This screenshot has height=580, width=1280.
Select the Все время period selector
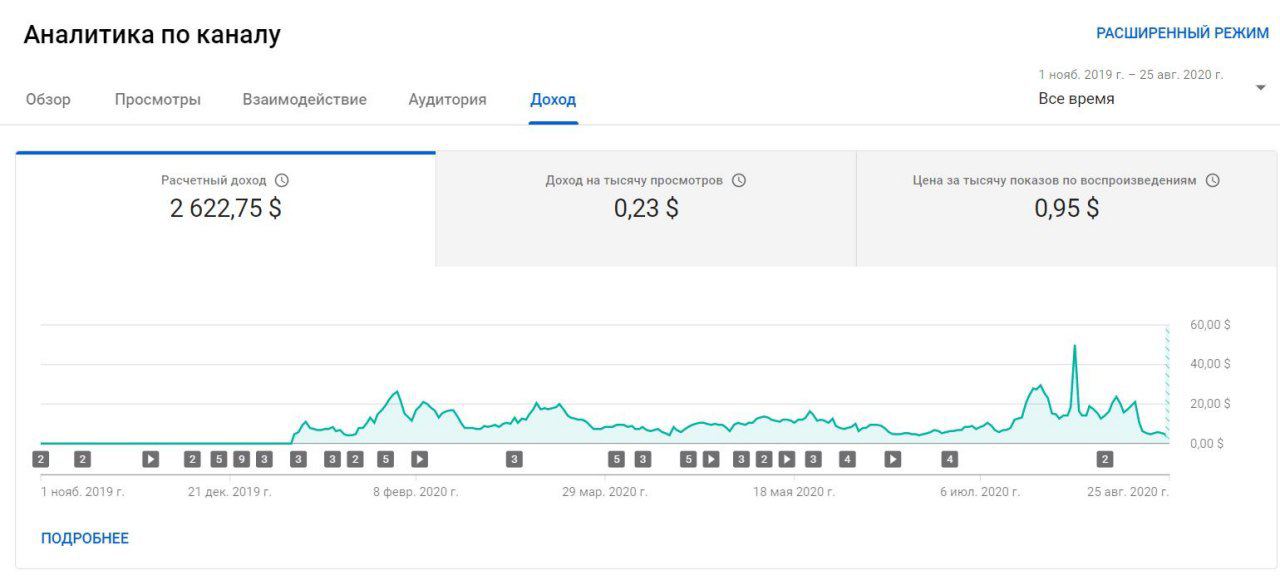click(x=1076, y=99)
